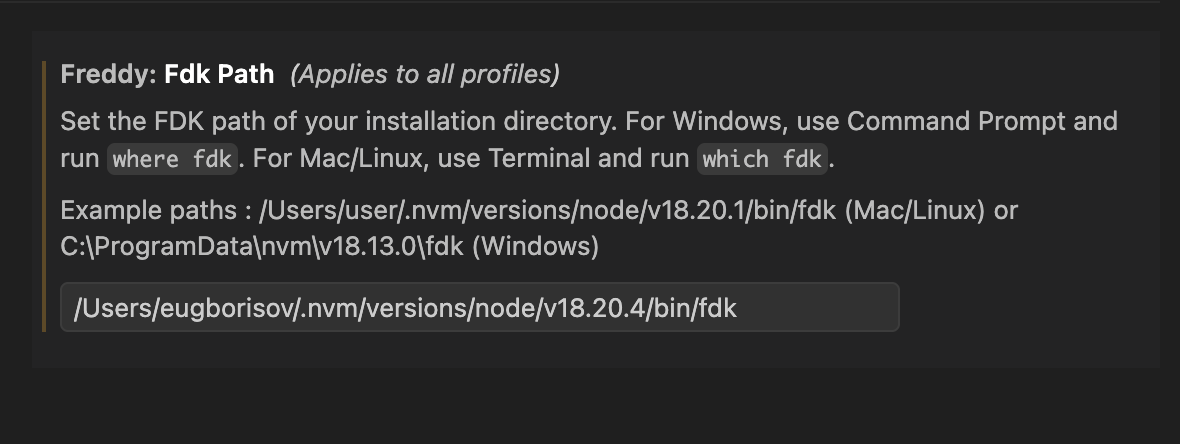Screen dimensions: 1180x444
Task: Click the "which fdk" code snippet
Action: click(762, 159)
